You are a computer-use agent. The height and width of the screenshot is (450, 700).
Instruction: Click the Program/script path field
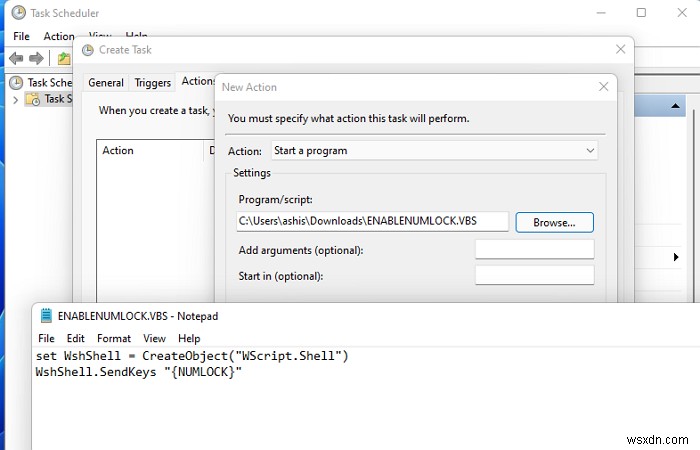point(371,222)
